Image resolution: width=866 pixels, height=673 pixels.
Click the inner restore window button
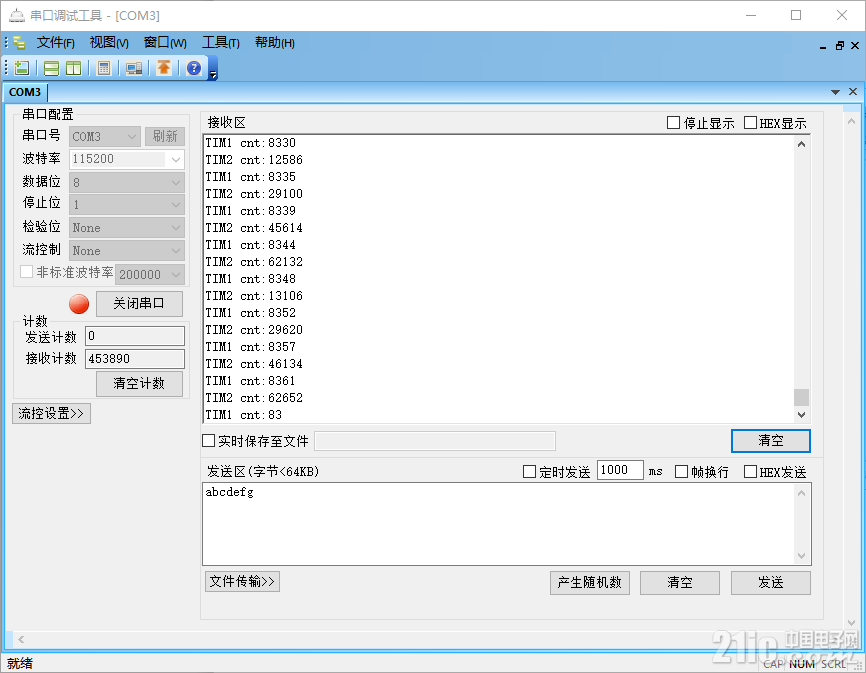coord(839,46)
